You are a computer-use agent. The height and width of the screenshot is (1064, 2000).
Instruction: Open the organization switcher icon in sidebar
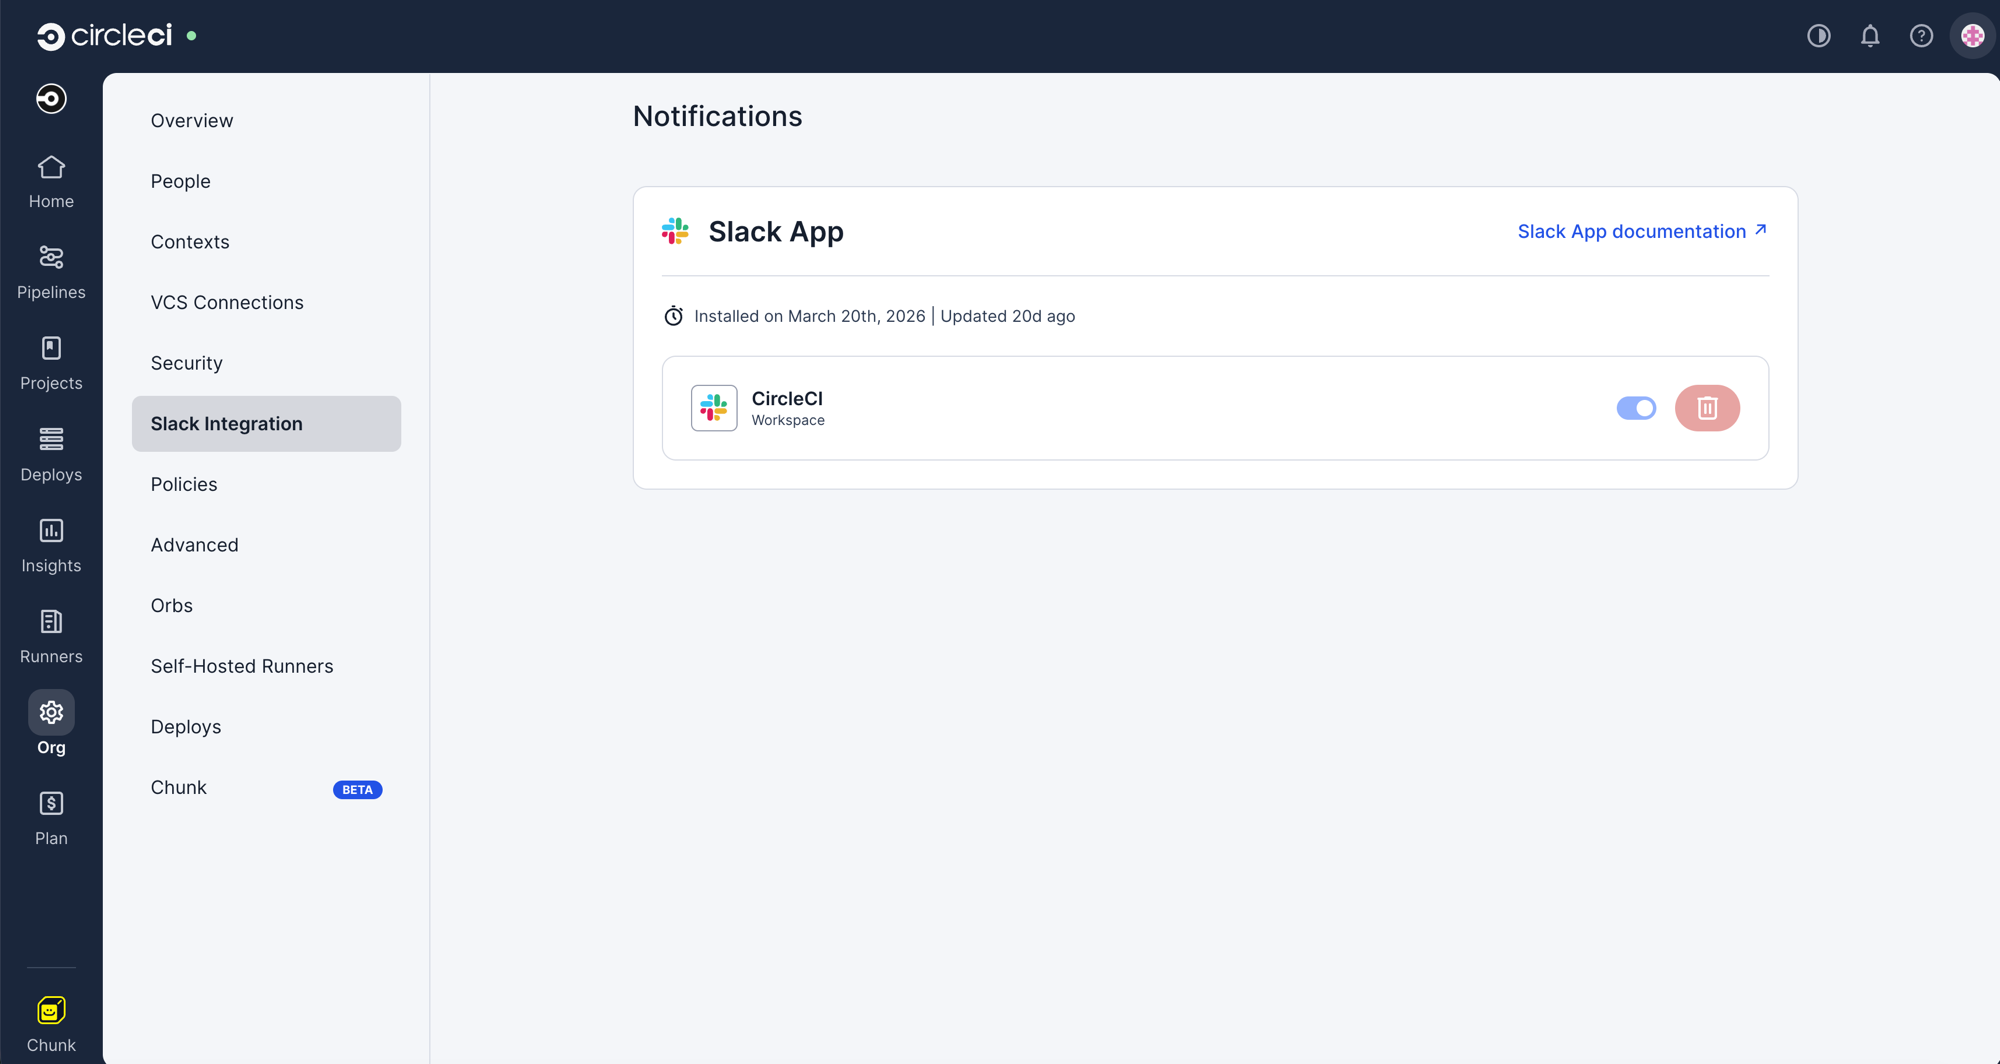[51, 98]
